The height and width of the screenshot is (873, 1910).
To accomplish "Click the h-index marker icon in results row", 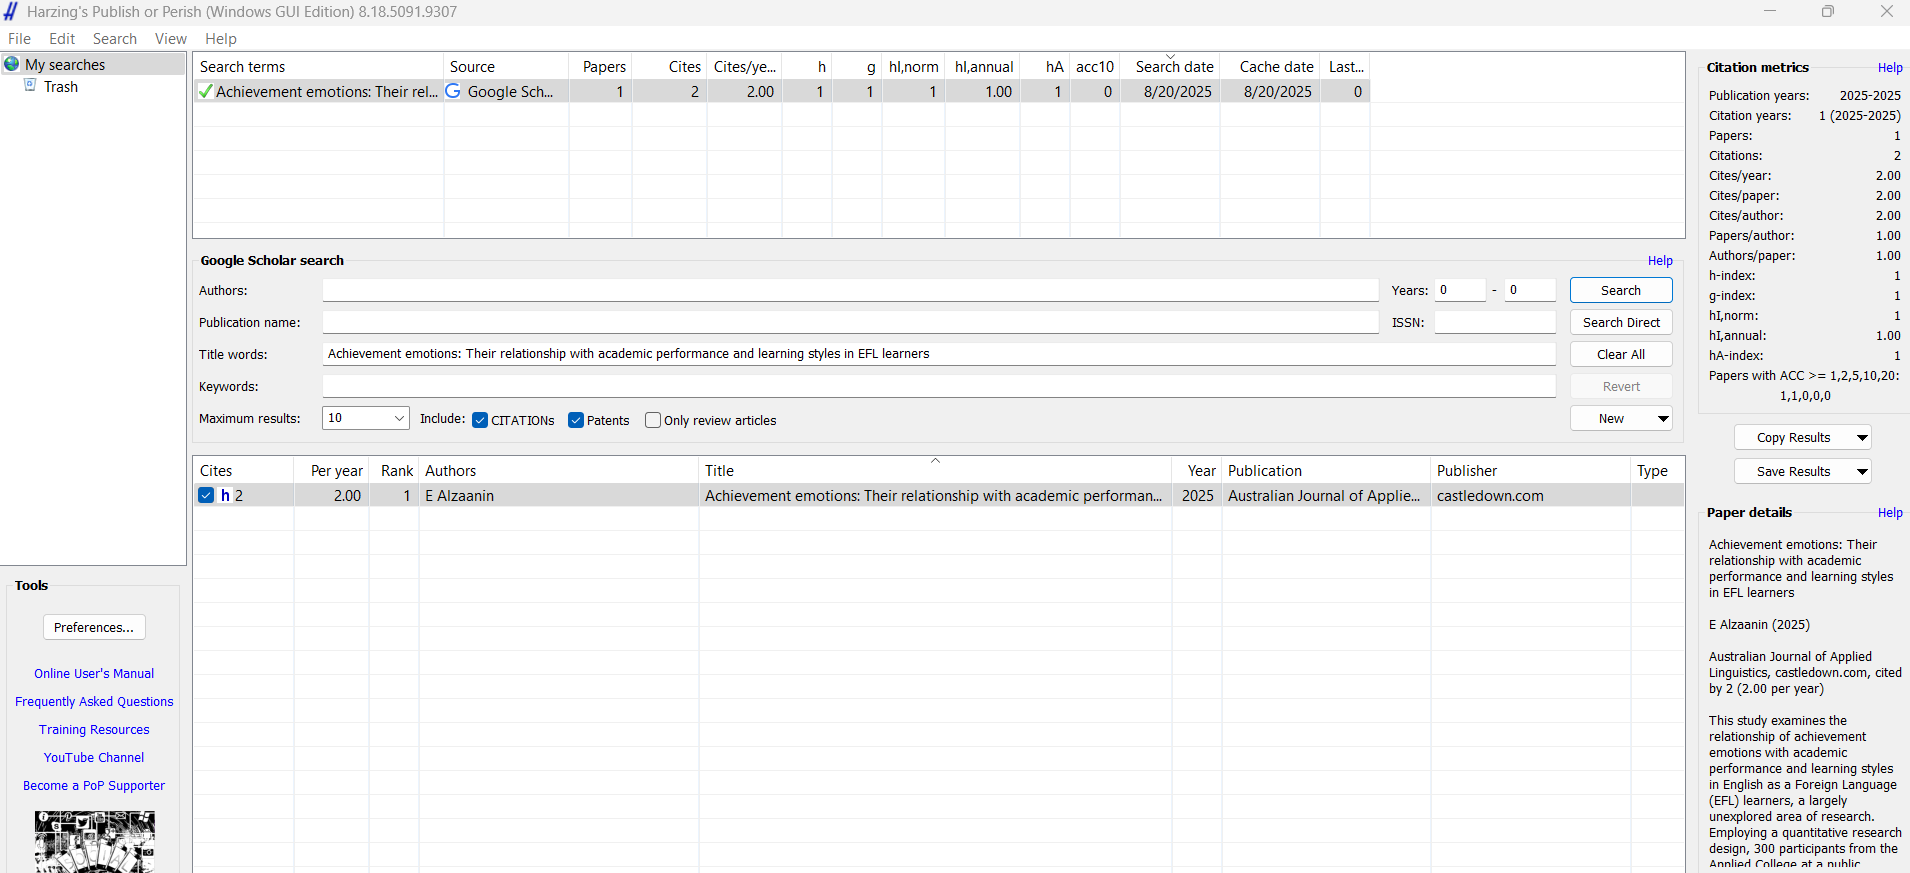I will click(x=226, y=495).
